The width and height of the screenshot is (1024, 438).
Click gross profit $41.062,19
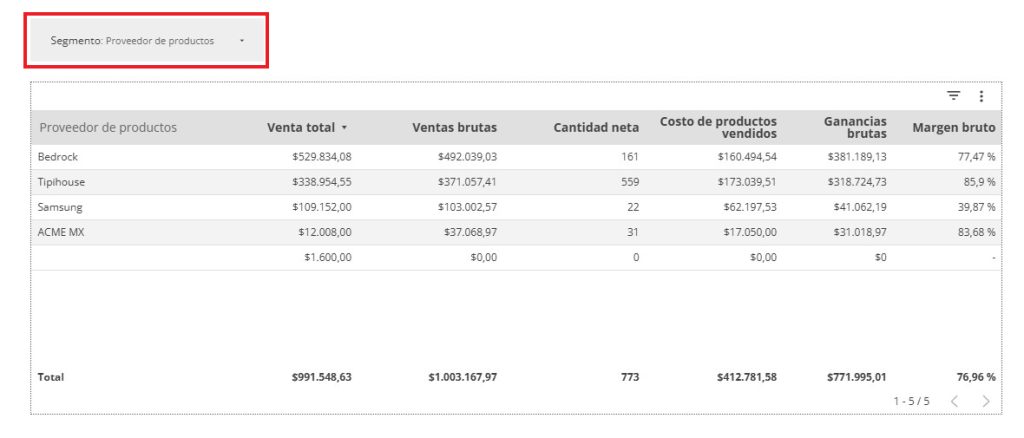click(860, 207)
